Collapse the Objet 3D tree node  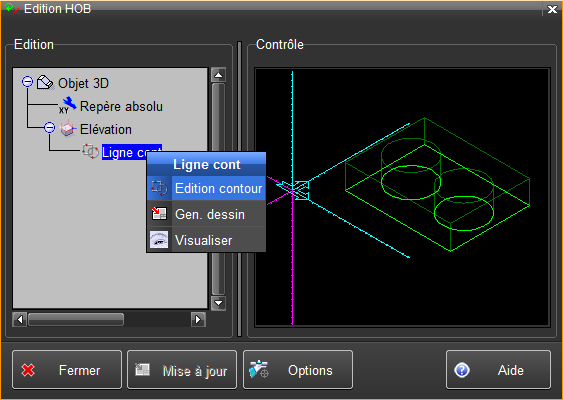point(27,82)
